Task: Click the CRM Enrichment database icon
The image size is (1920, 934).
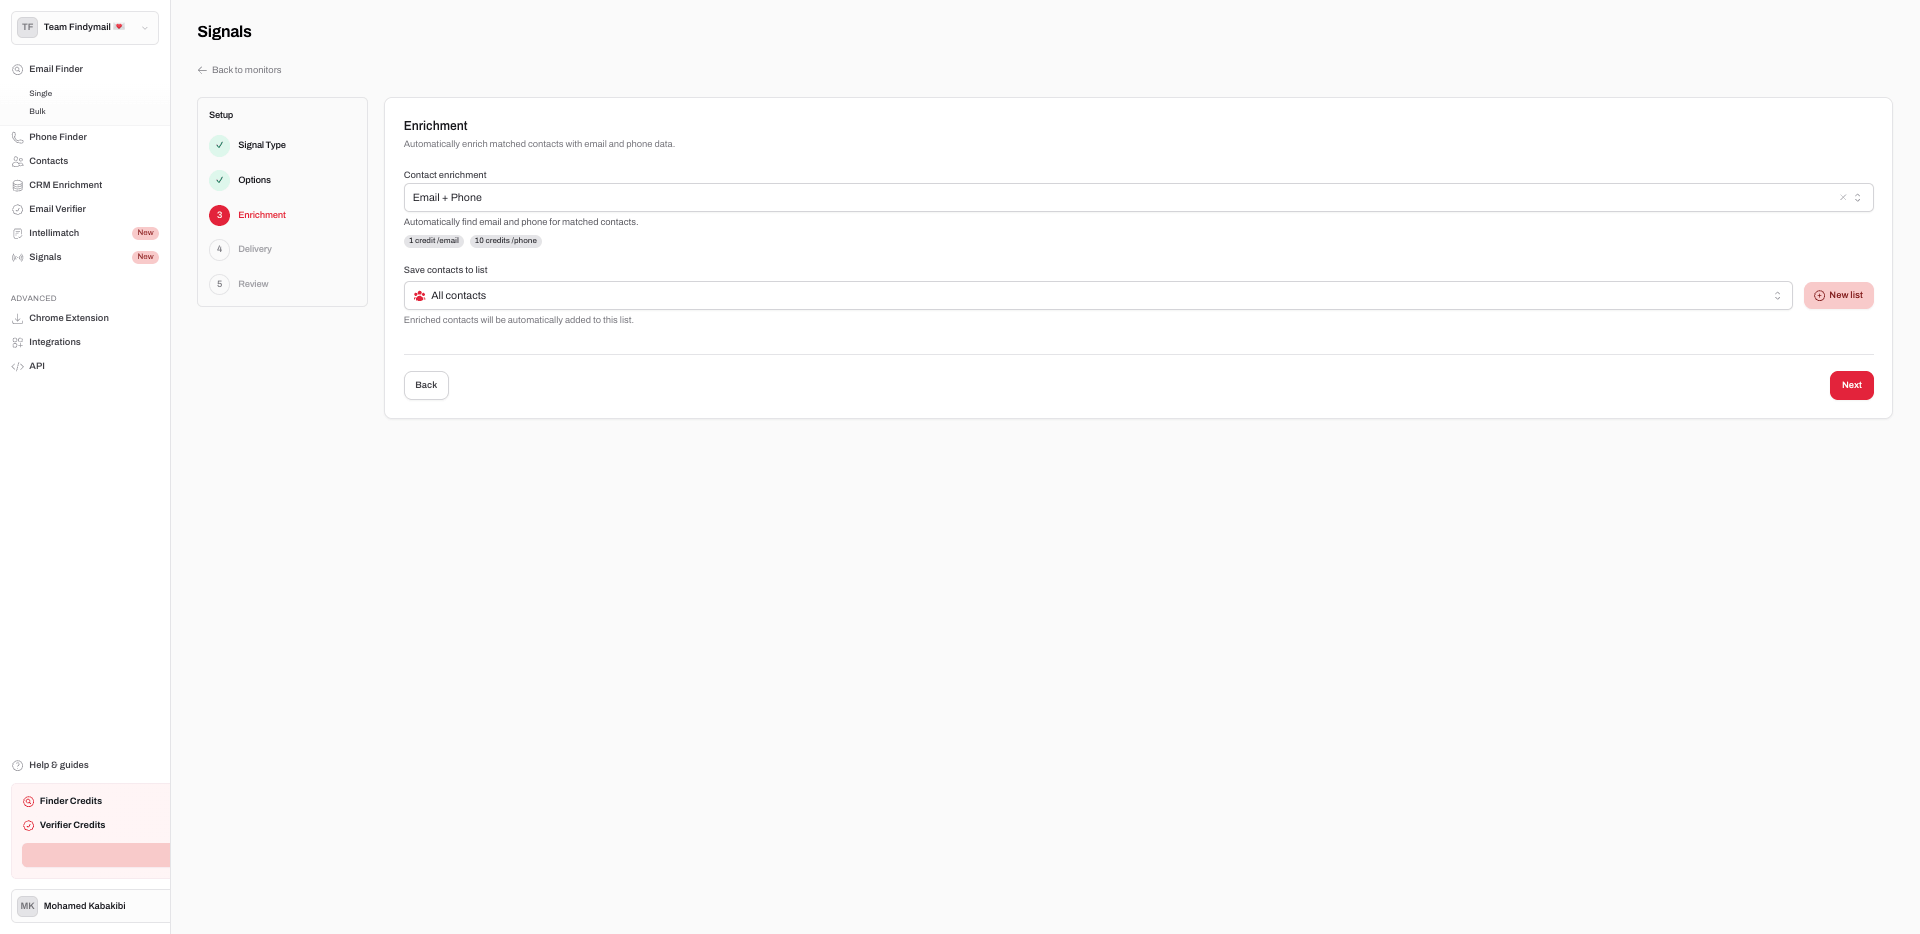Action: point(17,186)
